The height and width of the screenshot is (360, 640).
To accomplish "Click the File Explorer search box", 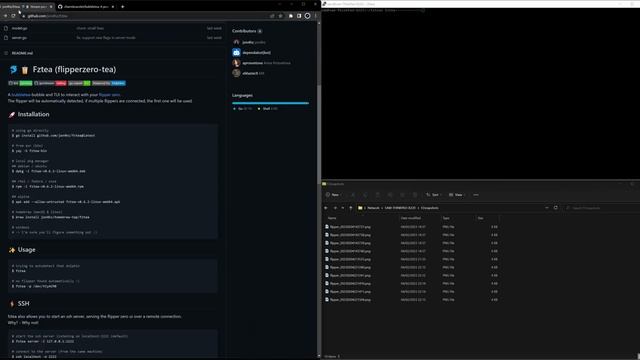I will 601,208.
